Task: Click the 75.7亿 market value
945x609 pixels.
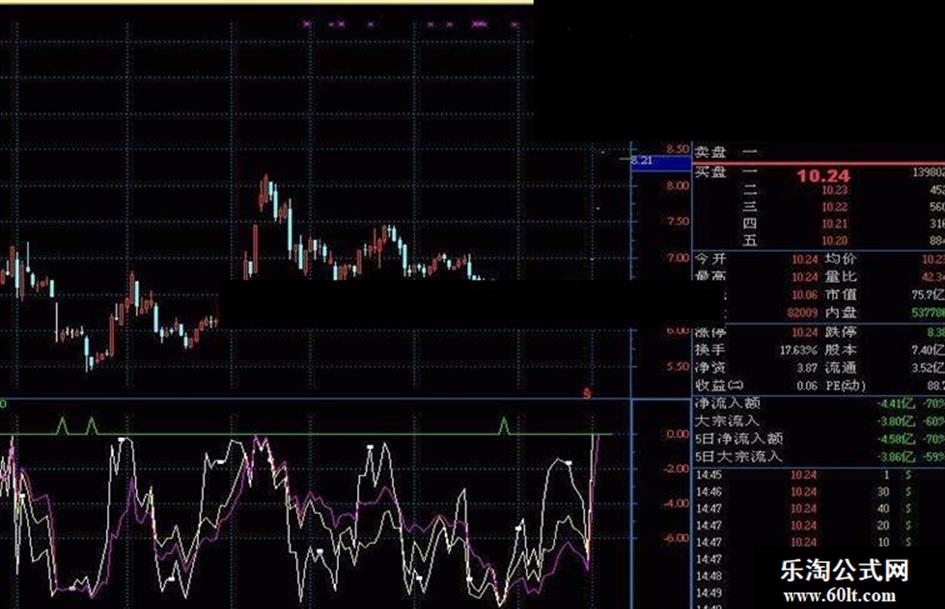Action: (x=928, y=295)
